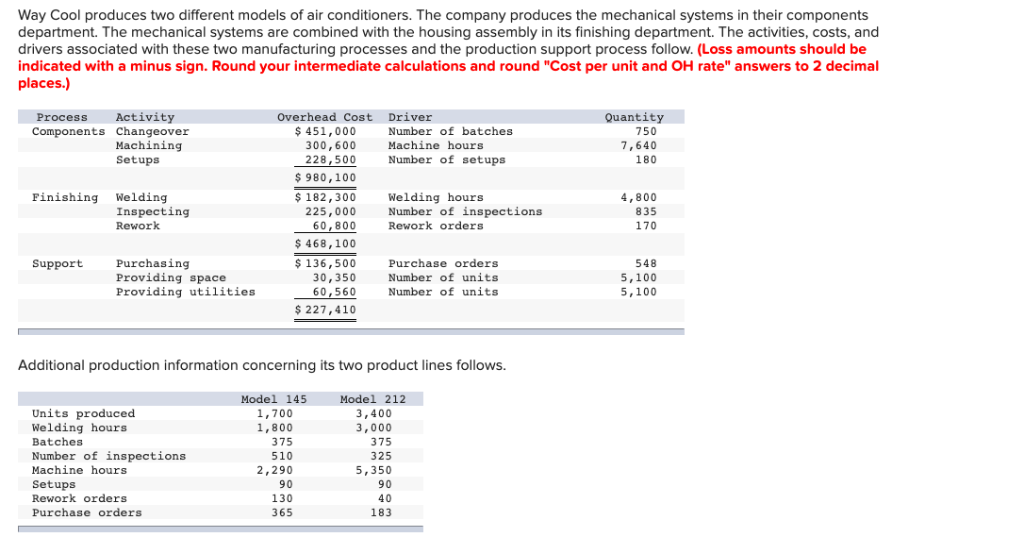
Task: Click rework orders quantity 170
Action: pyautogui.click(x=646, y=225)
